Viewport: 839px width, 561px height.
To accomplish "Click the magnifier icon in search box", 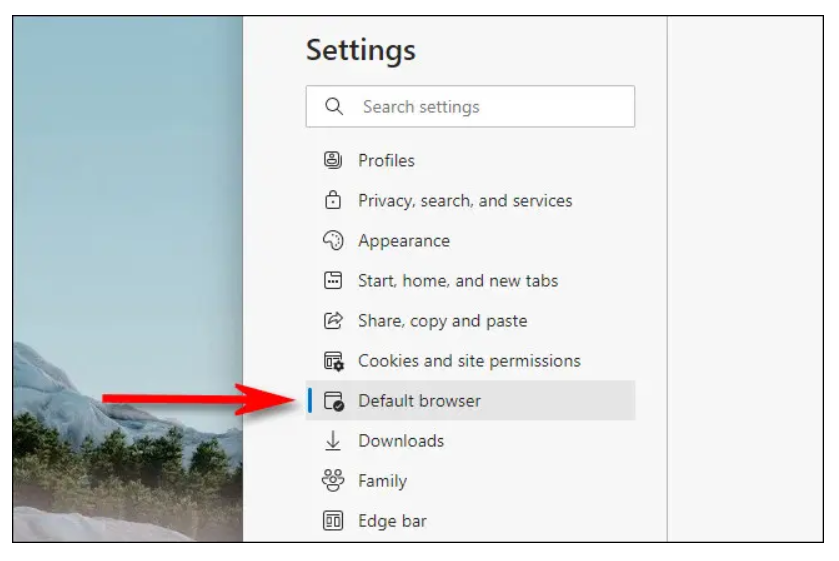I will (334, 106).
